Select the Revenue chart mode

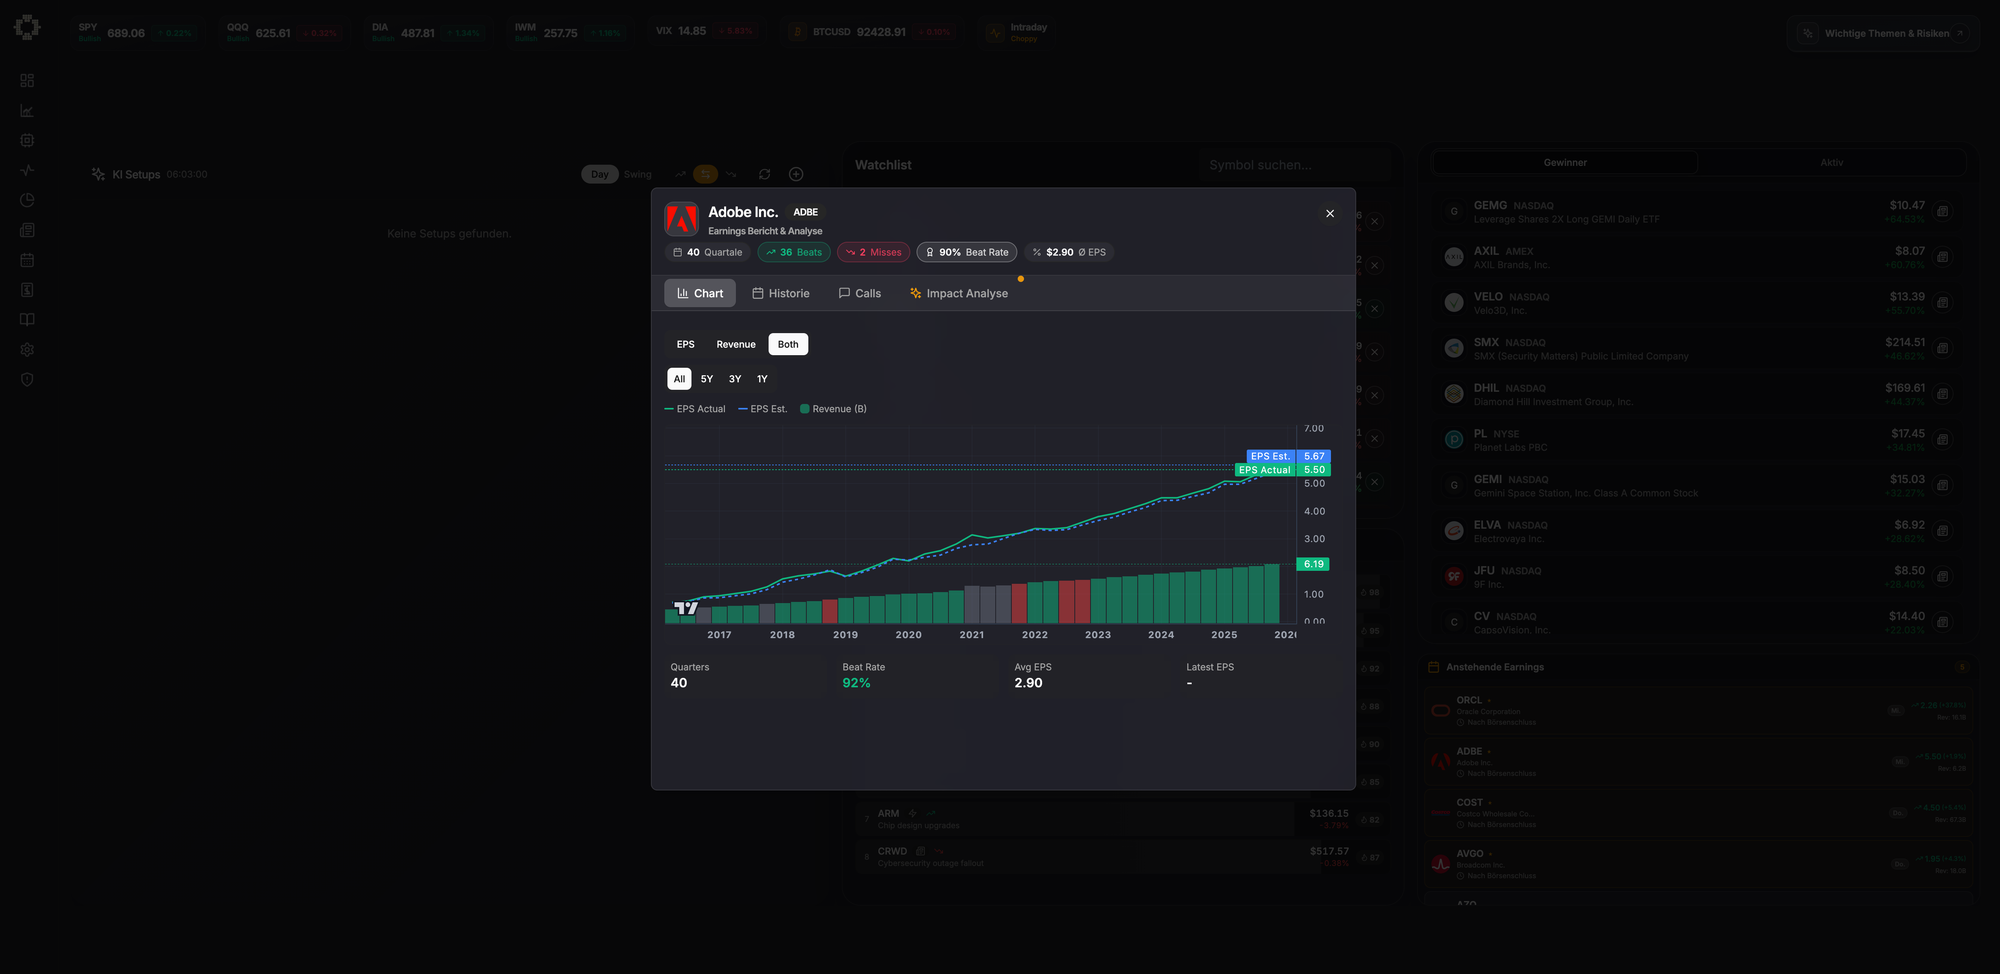pyautogui.click(x=736, y=344)
